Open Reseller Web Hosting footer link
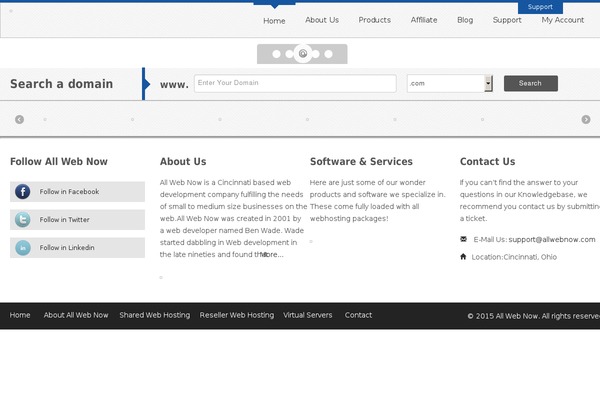 coord(237,315)
